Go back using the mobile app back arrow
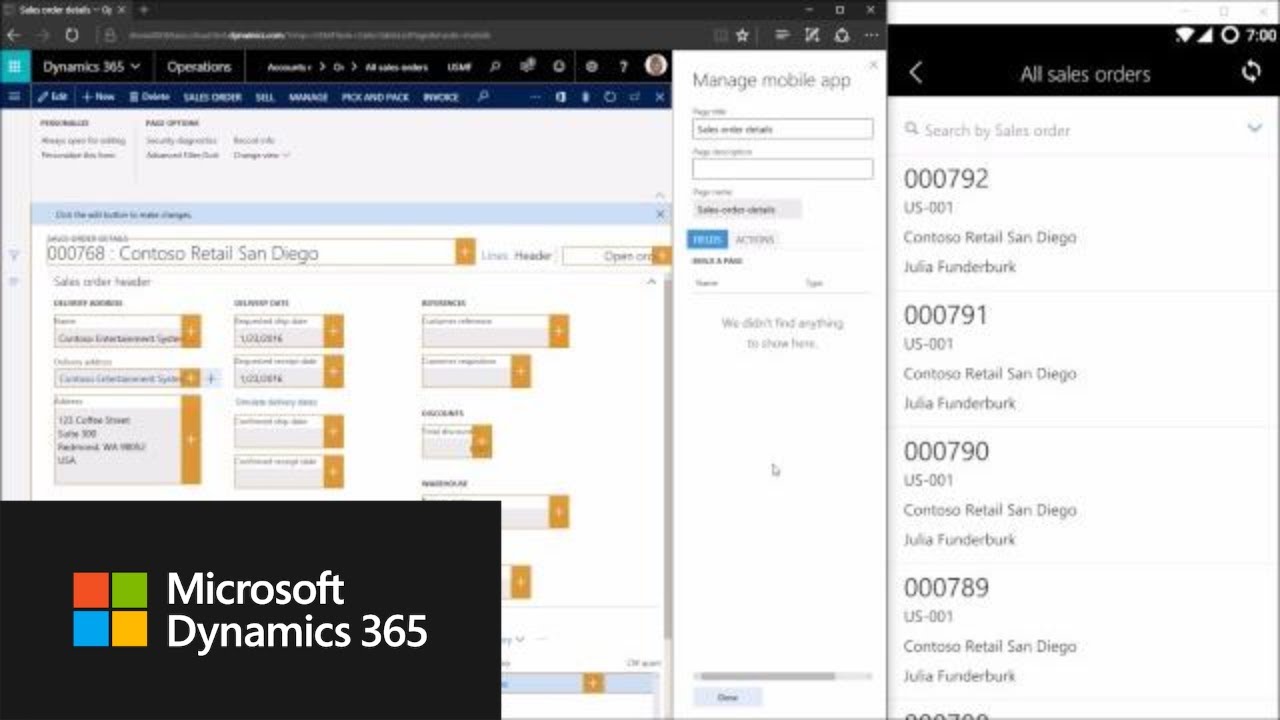 point(916,73)
